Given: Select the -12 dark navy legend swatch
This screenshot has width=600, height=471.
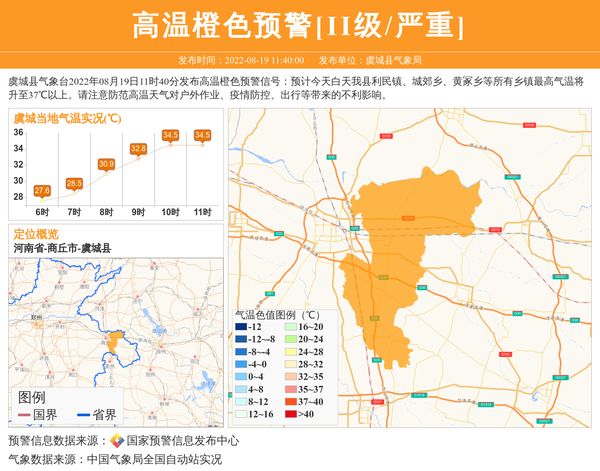Looking at the screenshot, I should [241, 327].
